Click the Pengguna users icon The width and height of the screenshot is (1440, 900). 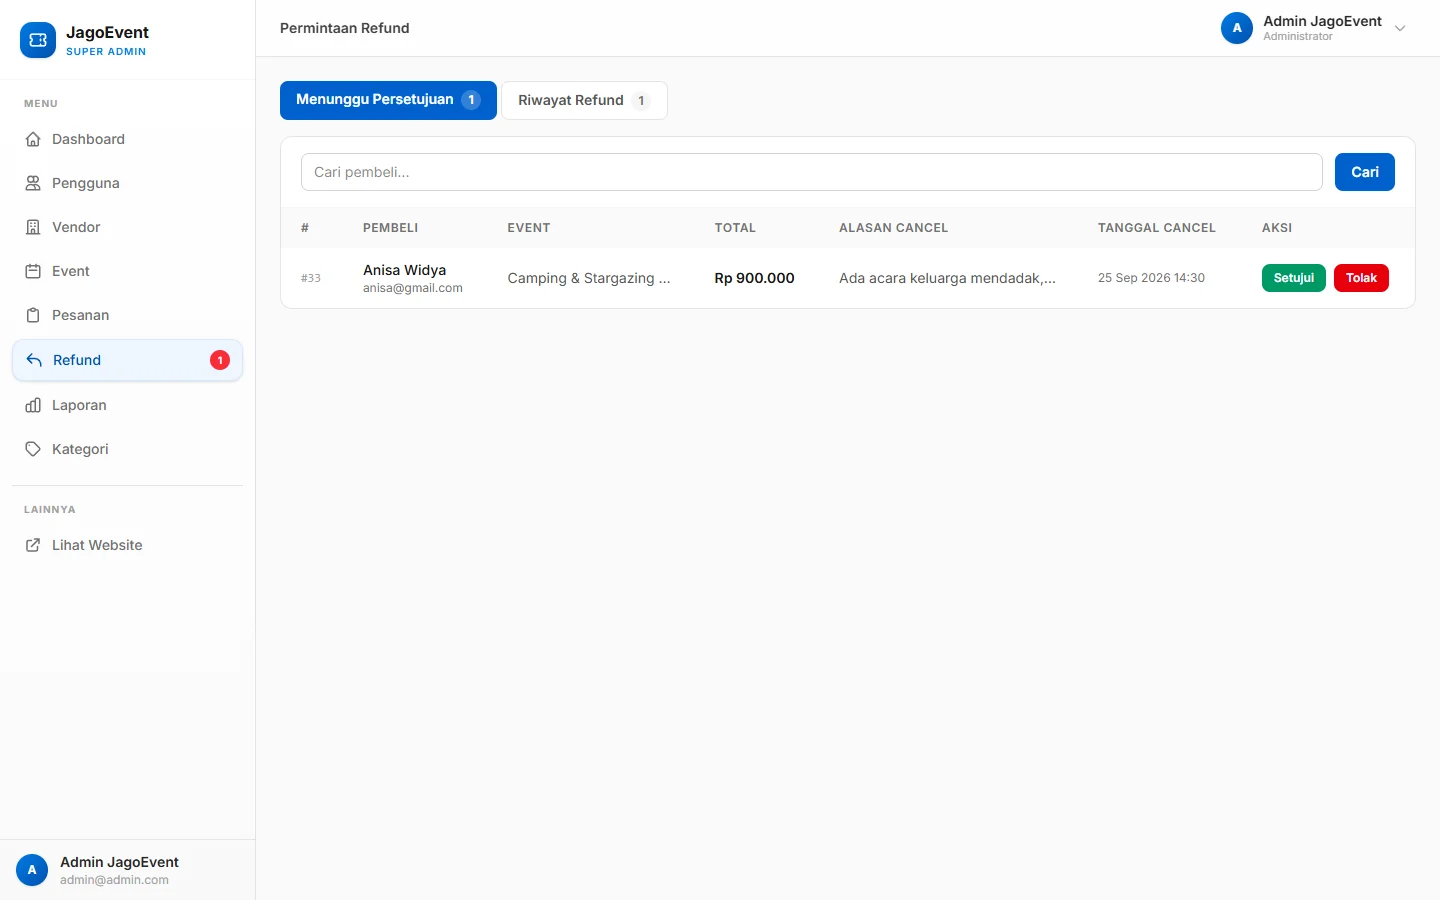click(33, 183)
